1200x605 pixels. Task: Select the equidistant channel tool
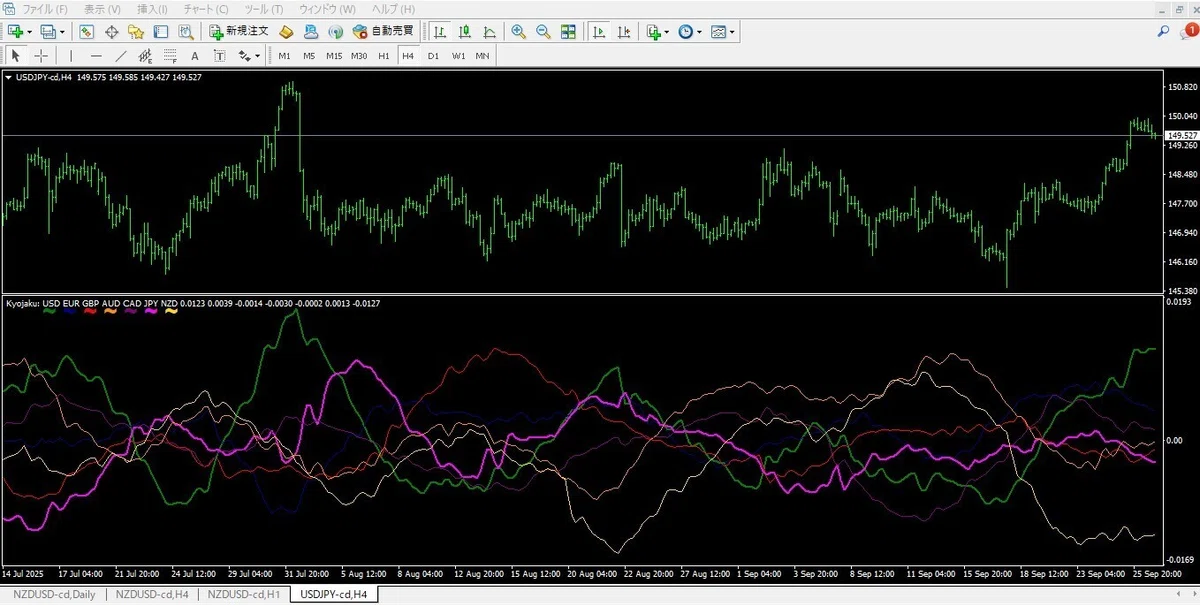pyautogui.click(x=146, y=56)
